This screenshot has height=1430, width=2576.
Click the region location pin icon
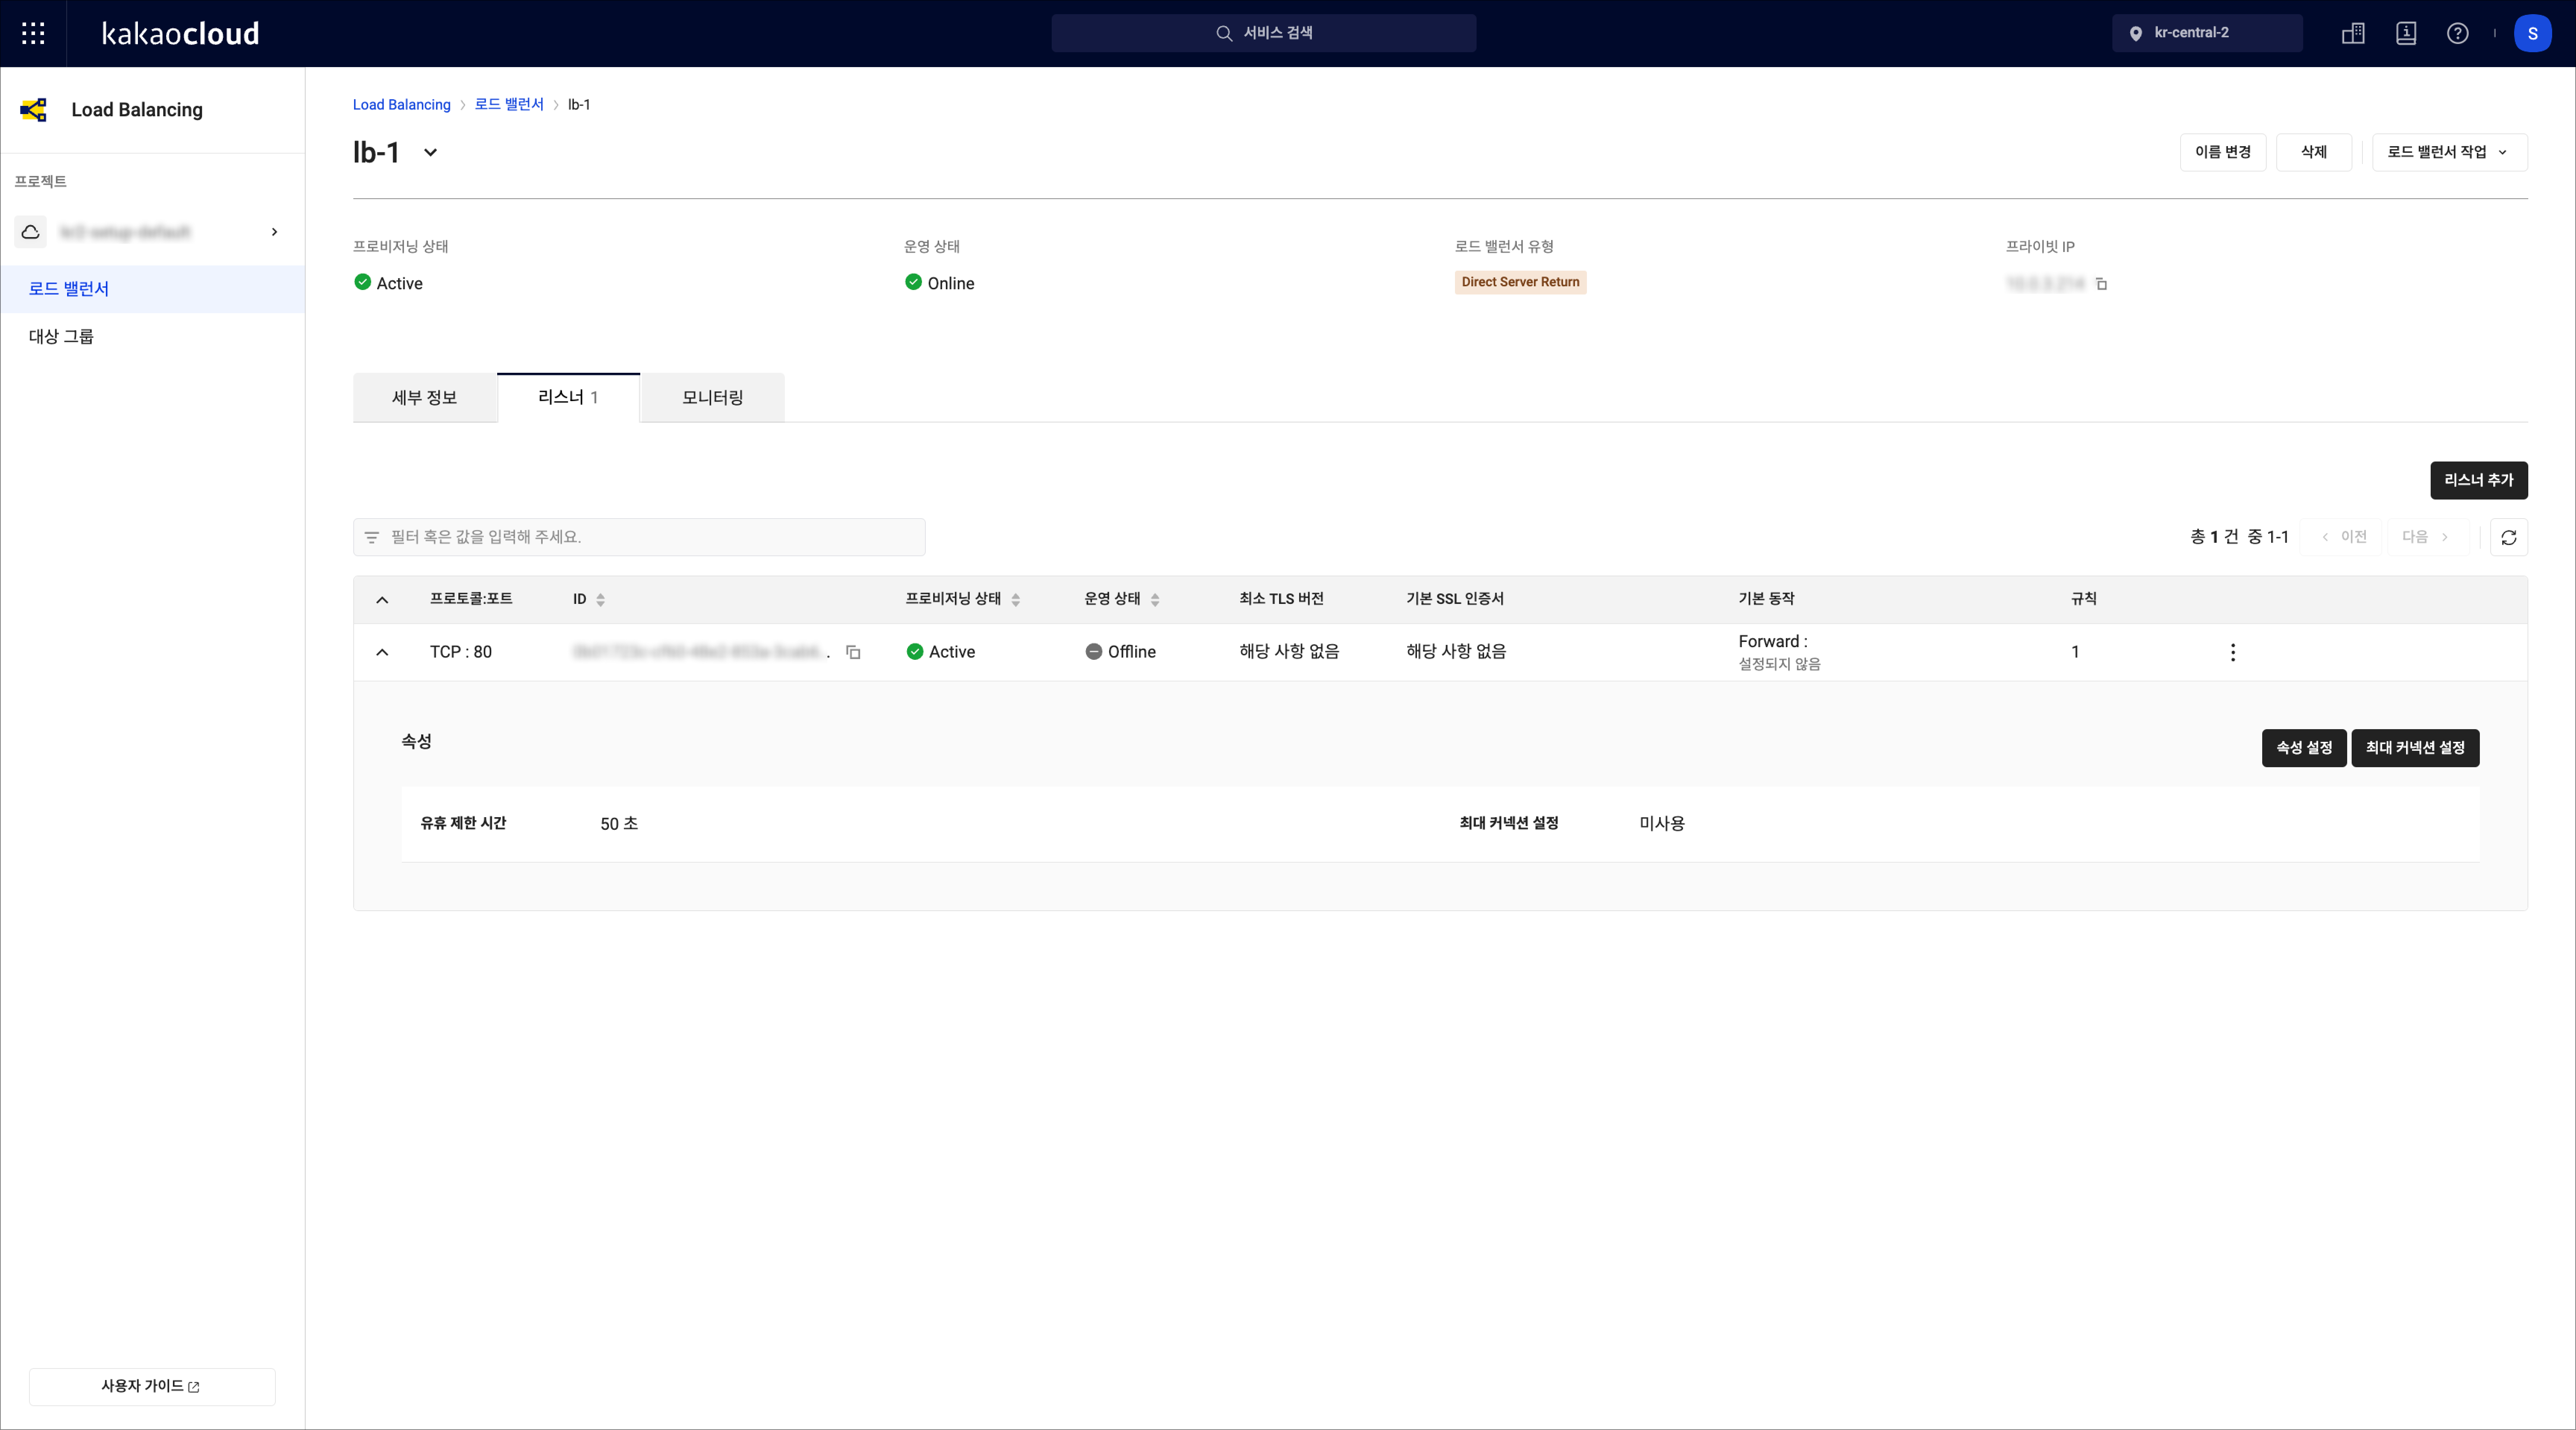coord(2136,33)
